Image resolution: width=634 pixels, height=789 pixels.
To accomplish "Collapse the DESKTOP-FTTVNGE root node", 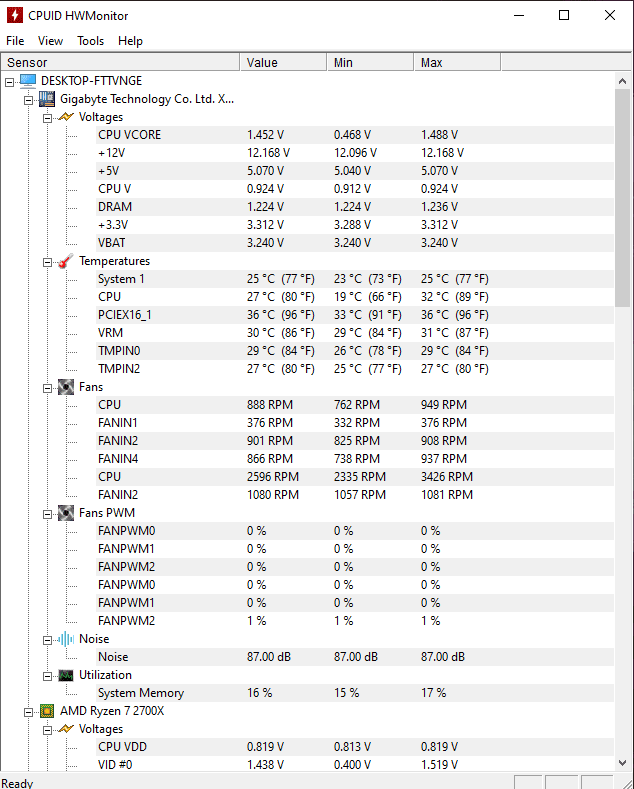I will 10,82.
